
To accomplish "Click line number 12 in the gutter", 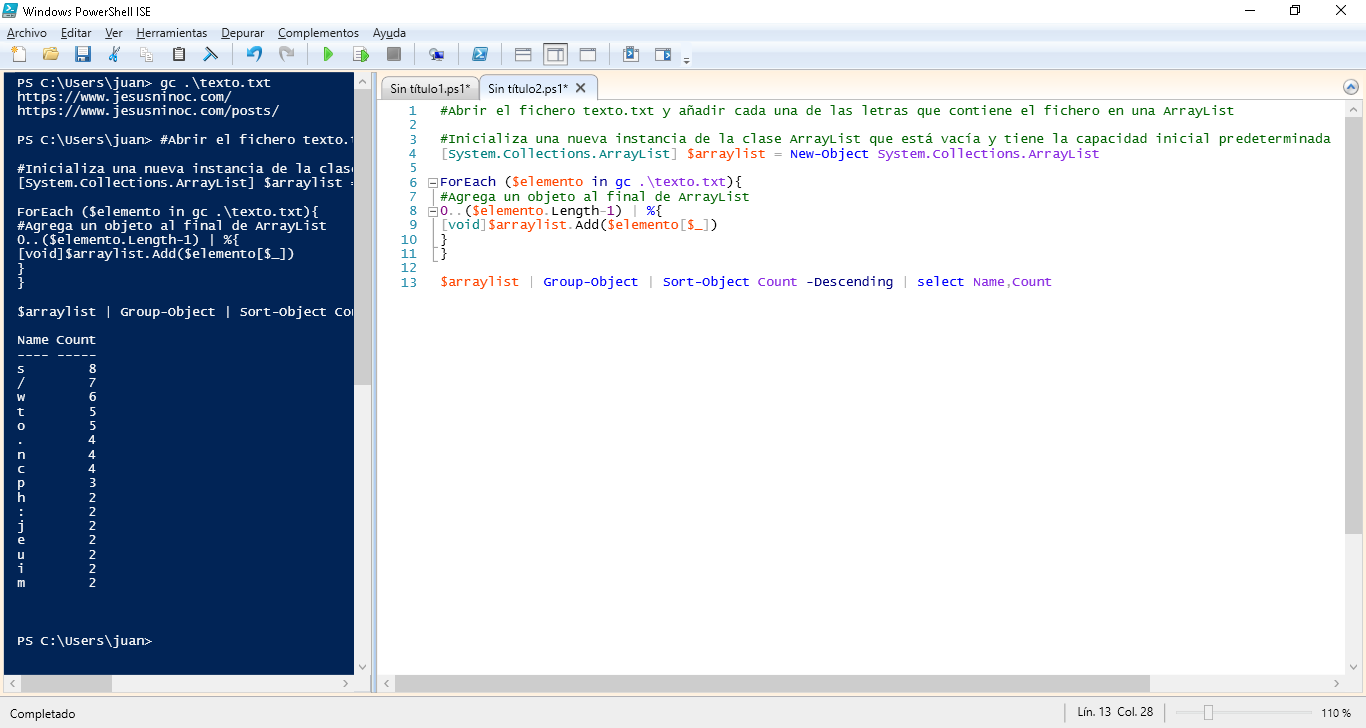I will (x=408, y=268).
